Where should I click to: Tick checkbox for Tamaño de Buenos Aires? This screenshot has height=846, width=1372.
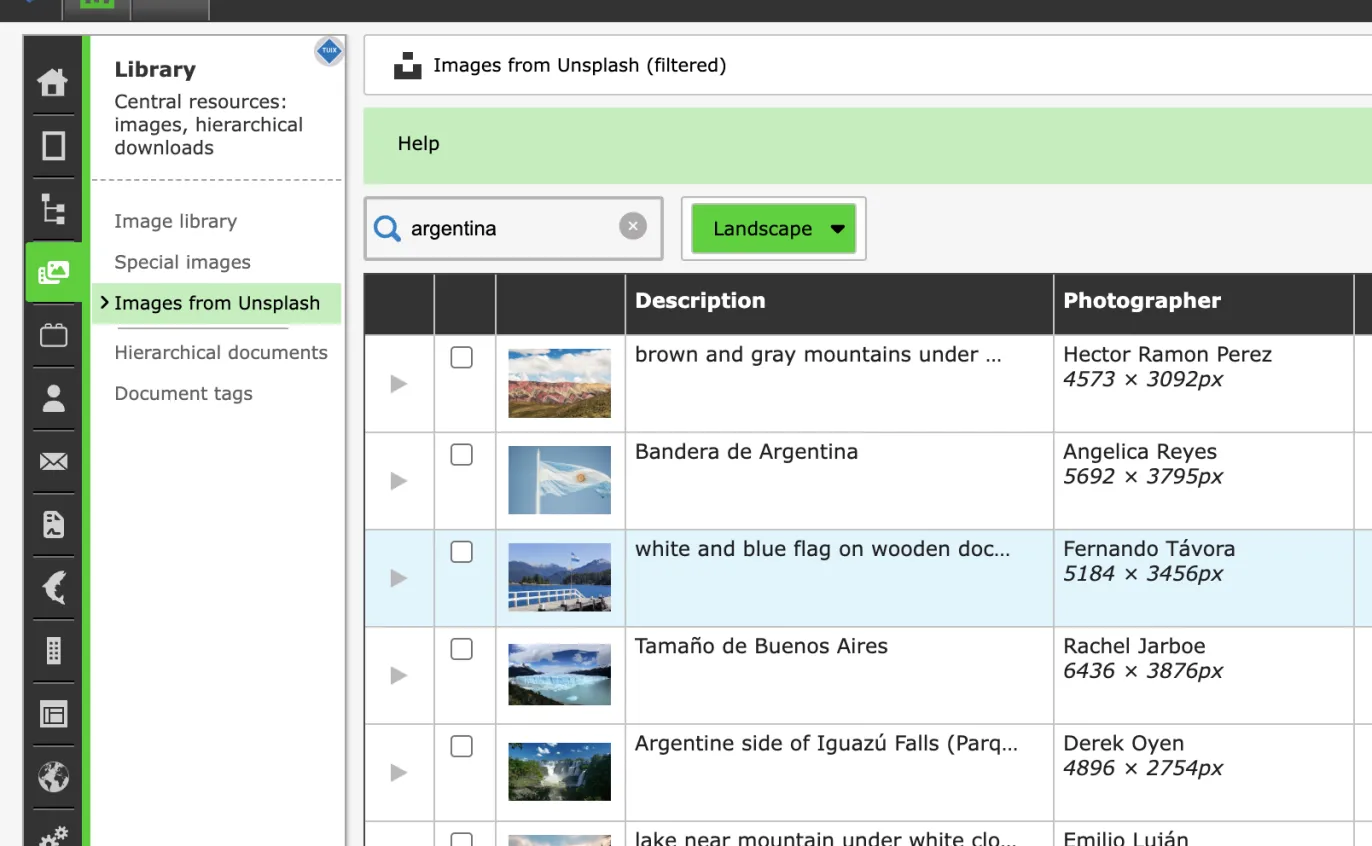pos(461,649)
